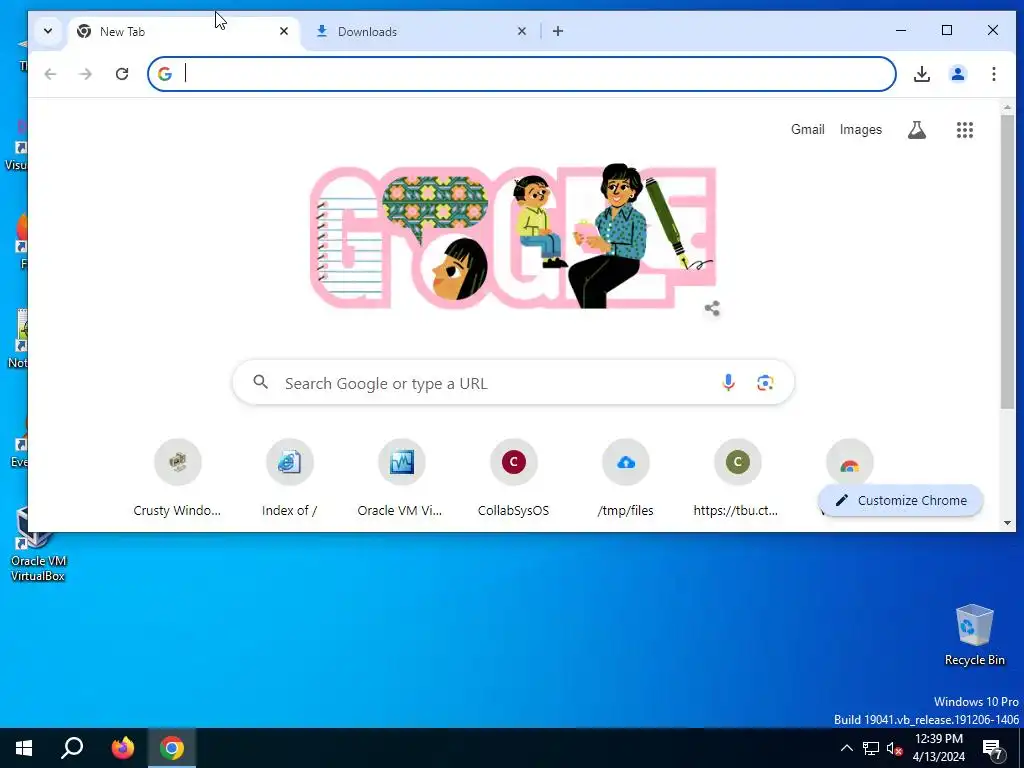Image resolution: width=1024 pixels, height=768 pixels.
Task: Open the Oracle VM VirtualBox desktop icon
Action: click(x=37, y=544)
